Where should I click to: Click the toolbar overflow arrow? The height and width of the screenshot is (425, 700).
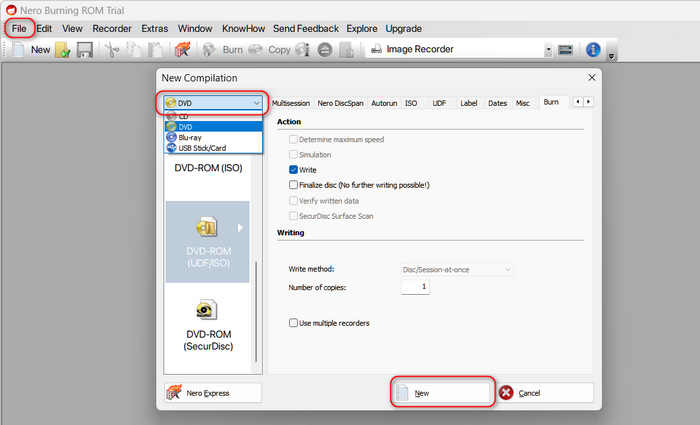click(x=612, y=56)
